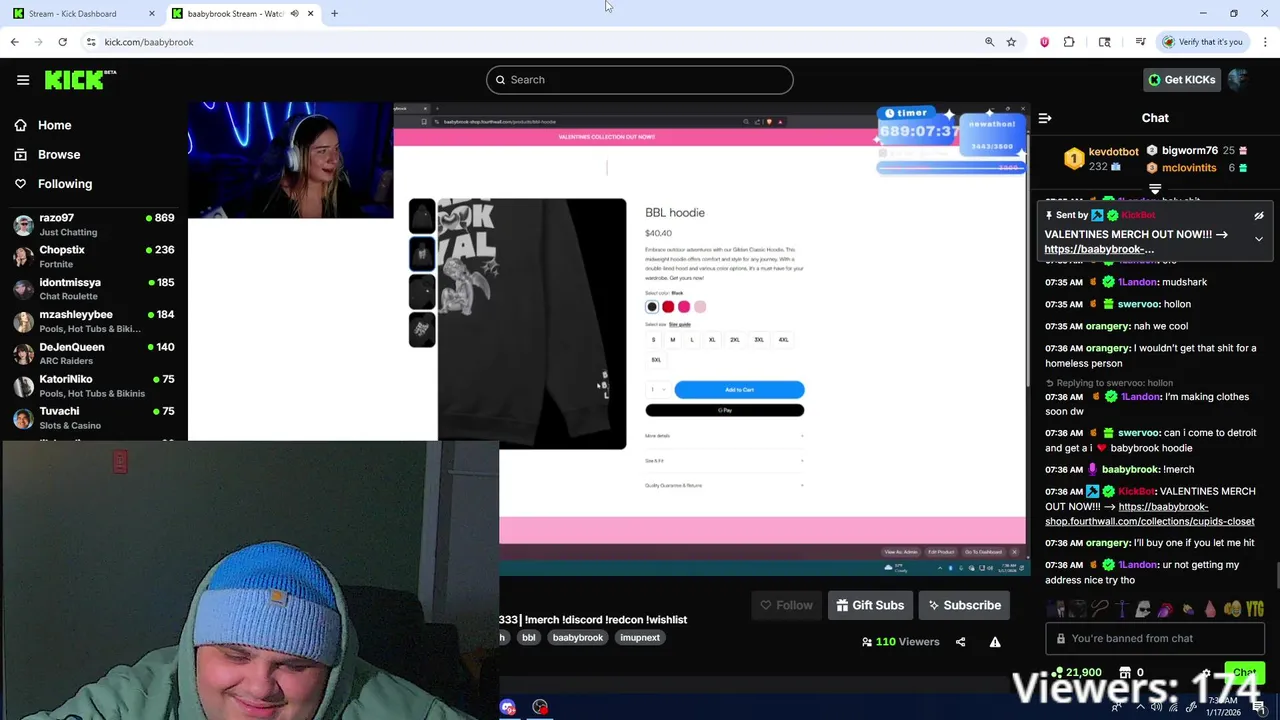
Task: Open chat settings gear icon
Action: 1206,673
